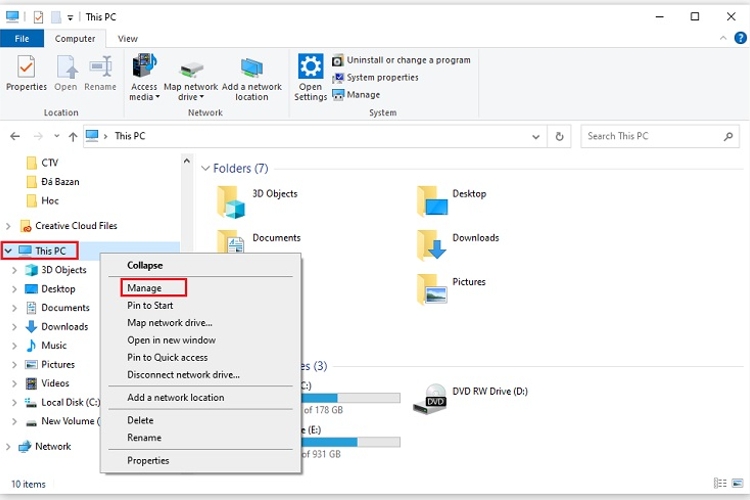
Task: Click navigation pane scroll up arrow
Action: click(187, 161)
